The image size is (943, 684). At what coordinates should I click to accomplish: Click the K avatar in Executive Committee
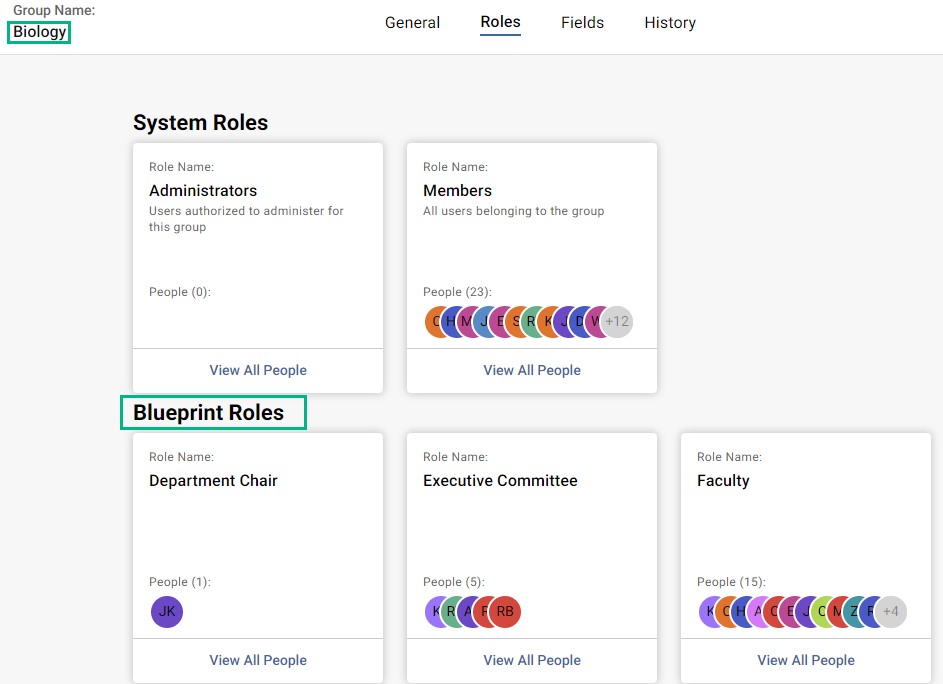(x=437, y=611)
